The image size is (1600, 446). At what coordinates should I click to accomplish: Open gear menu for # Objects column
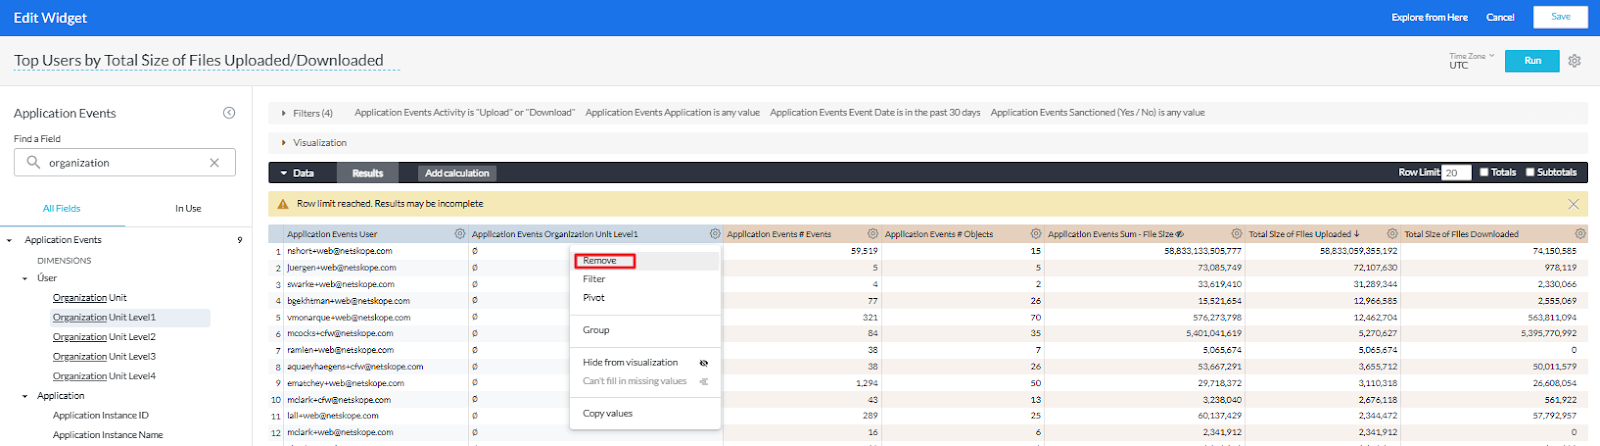(1036, 234)
